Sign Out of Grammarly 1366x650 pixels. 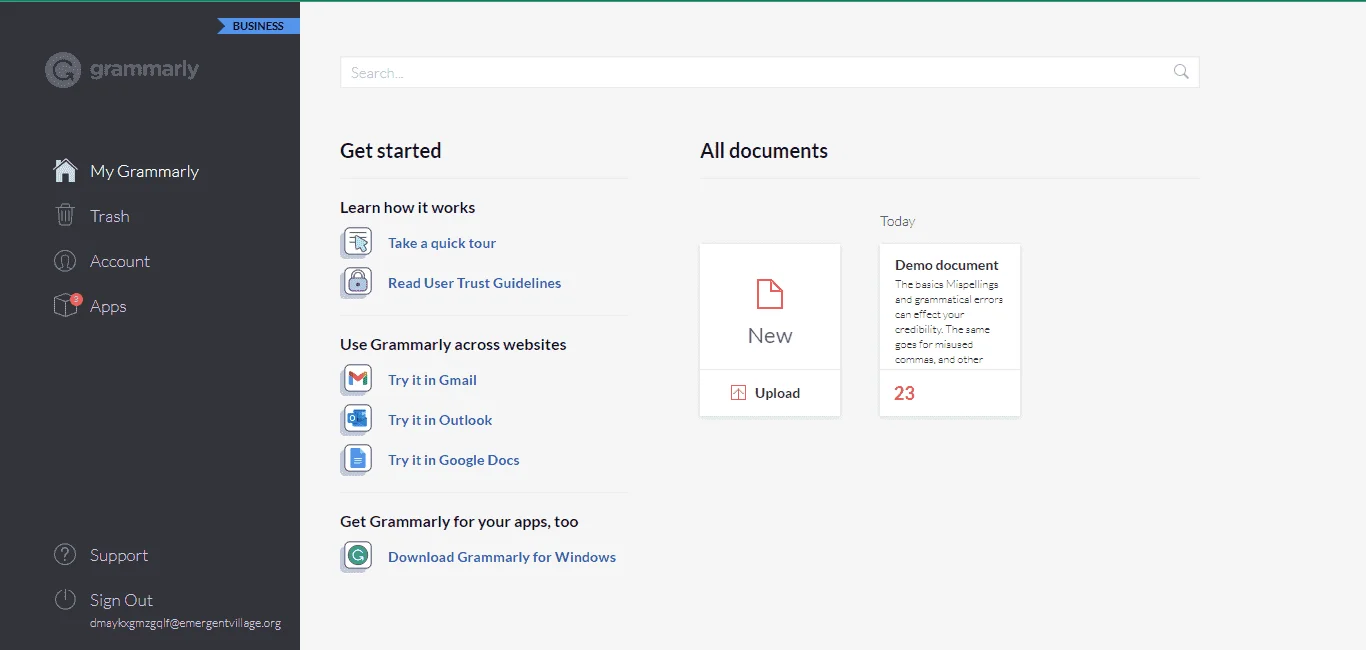pyautogui.click(x=121, y=600)
